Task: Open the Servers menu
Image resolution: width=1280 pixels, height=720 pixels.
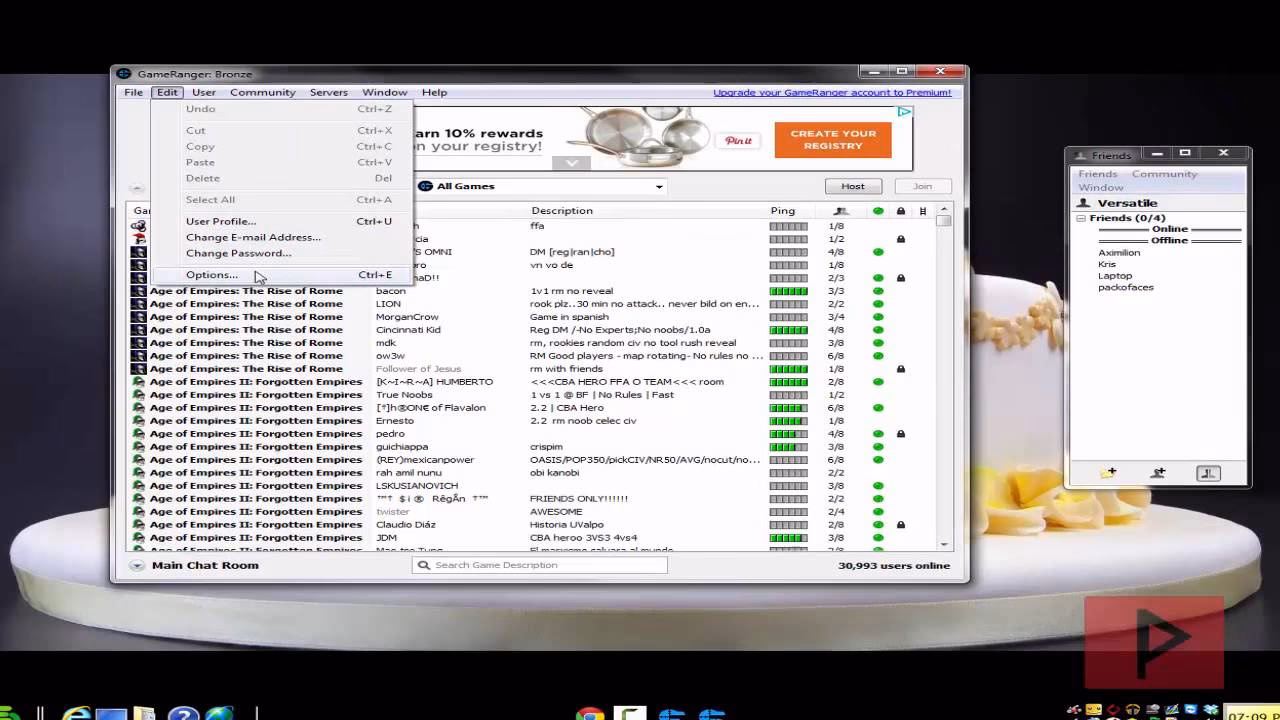Action: (x=329, y=92)
